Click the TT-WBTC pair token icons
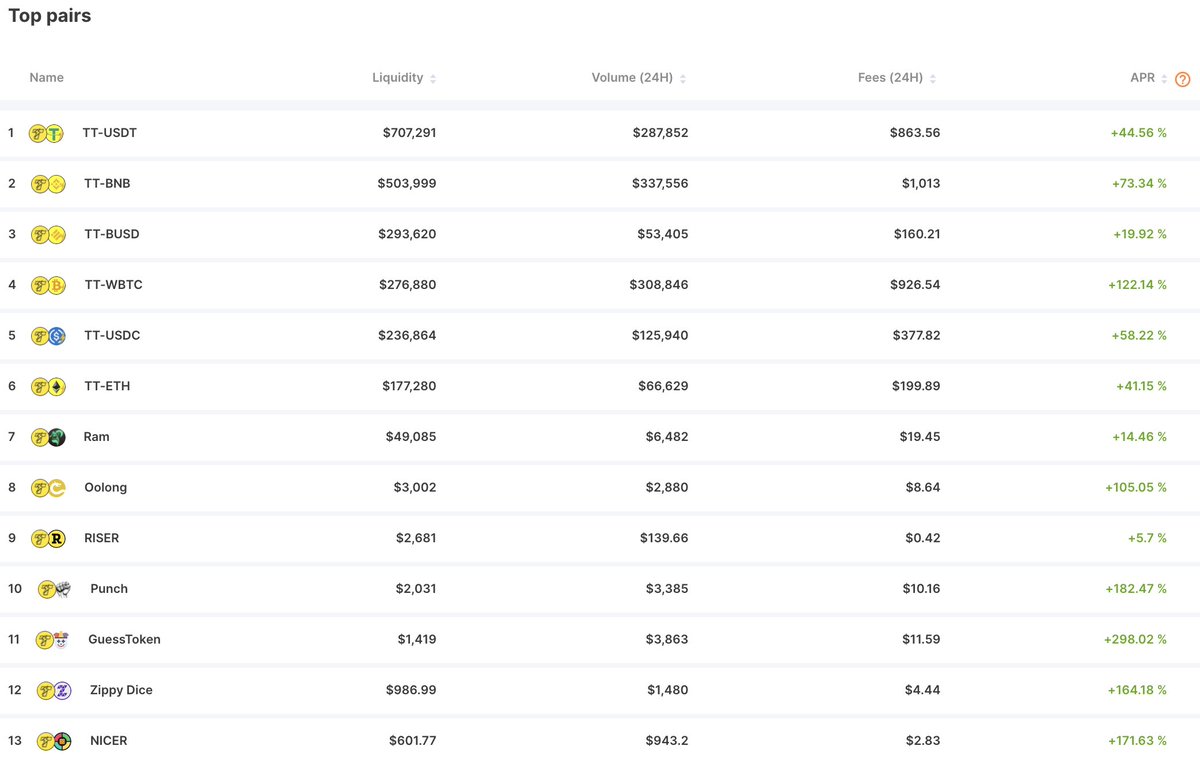 pyautogui.click(x=48, y=285)
